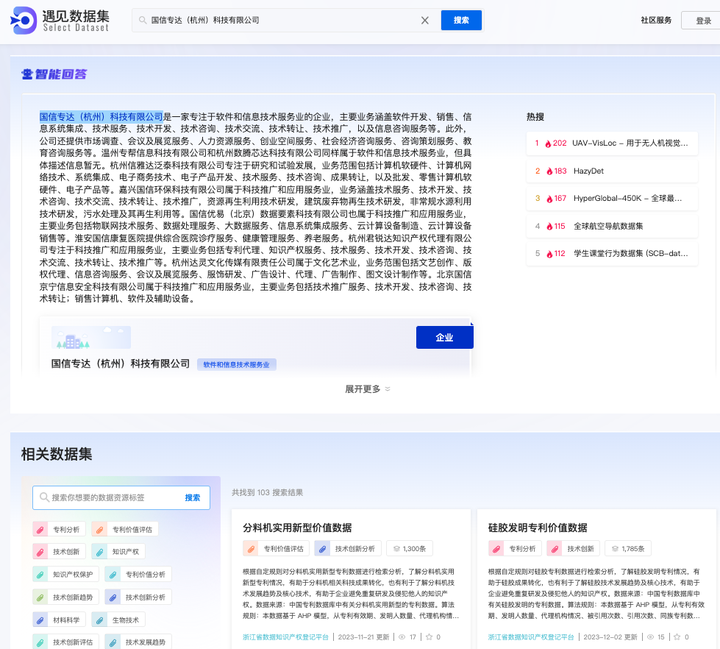Click the blue 搜索 button in the header
The width and height of the screenshot is (720, 649).
[x=461, y=20]
